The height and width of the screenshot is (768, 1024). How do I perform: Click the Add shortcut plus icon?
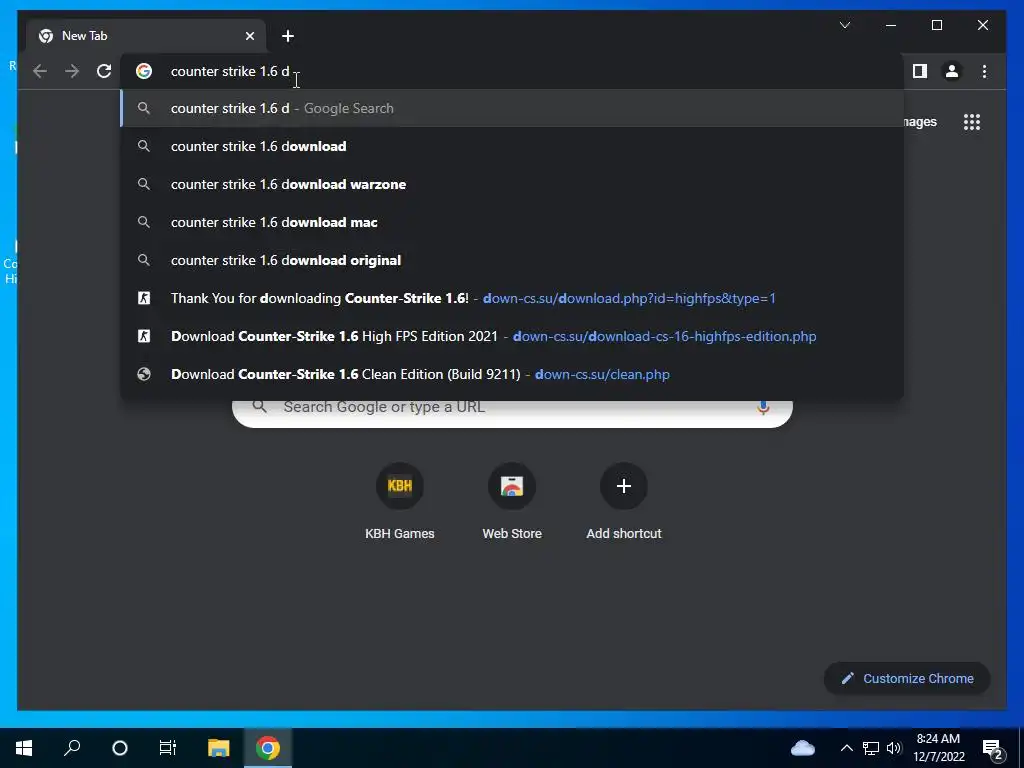624,486
